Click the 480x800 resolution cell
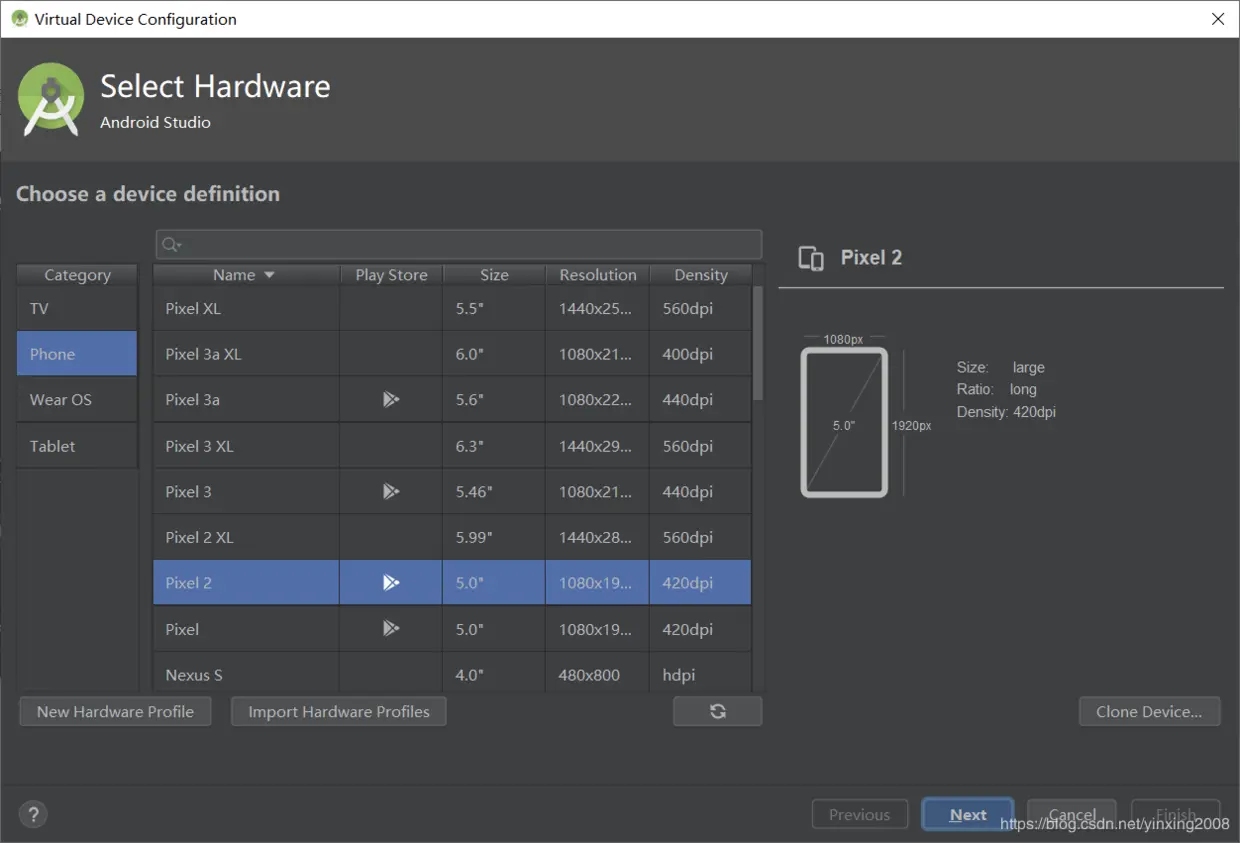 click(x=598, y=675)
